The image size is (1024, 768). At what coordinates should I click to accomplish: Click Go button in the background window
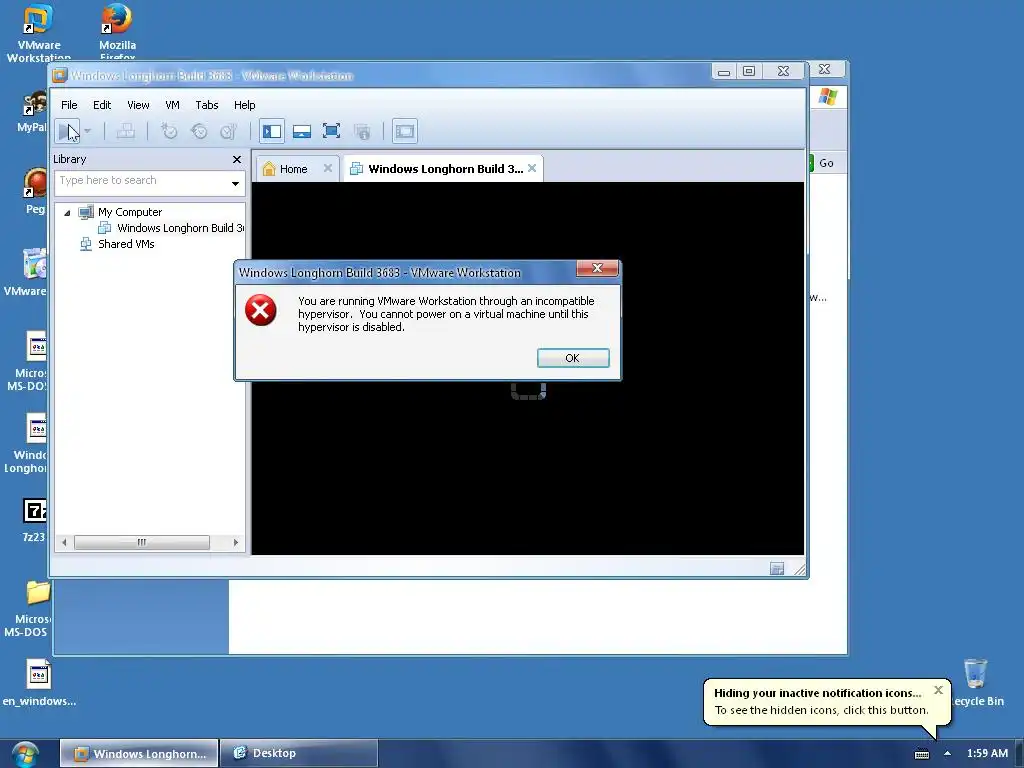[x=825, y=163]
